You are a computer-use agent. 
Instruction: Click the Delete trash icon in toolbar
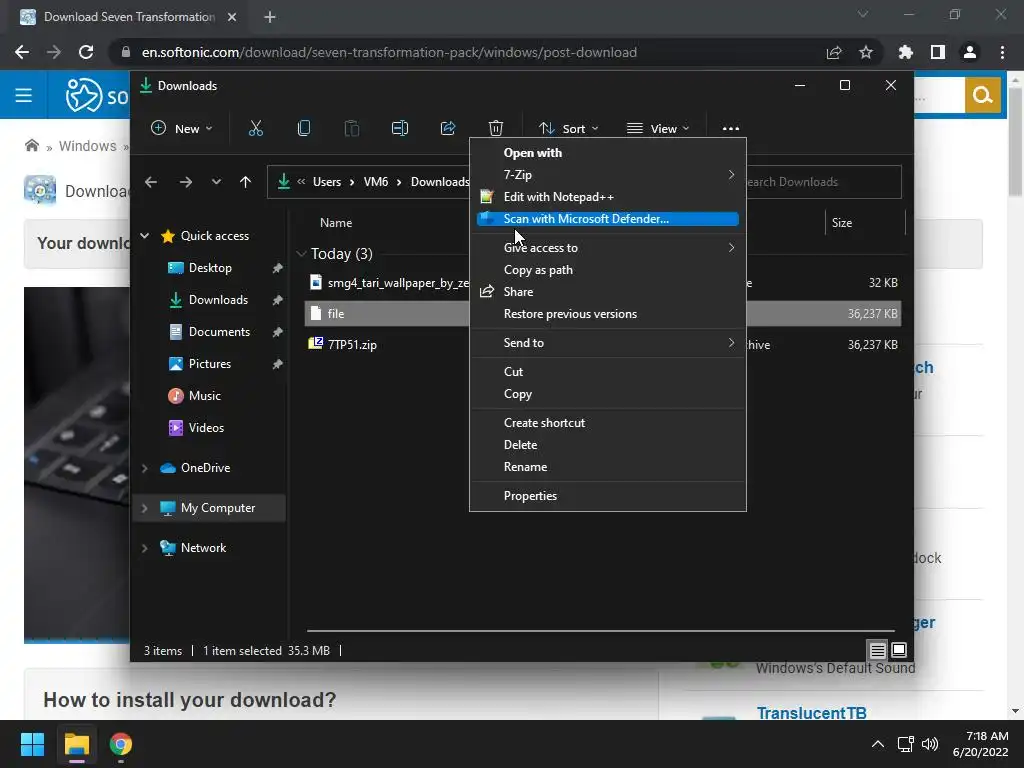[496, 129]
